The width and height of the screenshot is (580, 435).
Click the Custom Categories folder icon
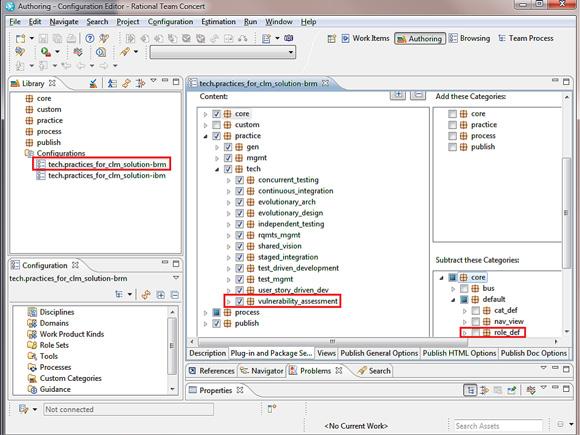click(32, 378)
